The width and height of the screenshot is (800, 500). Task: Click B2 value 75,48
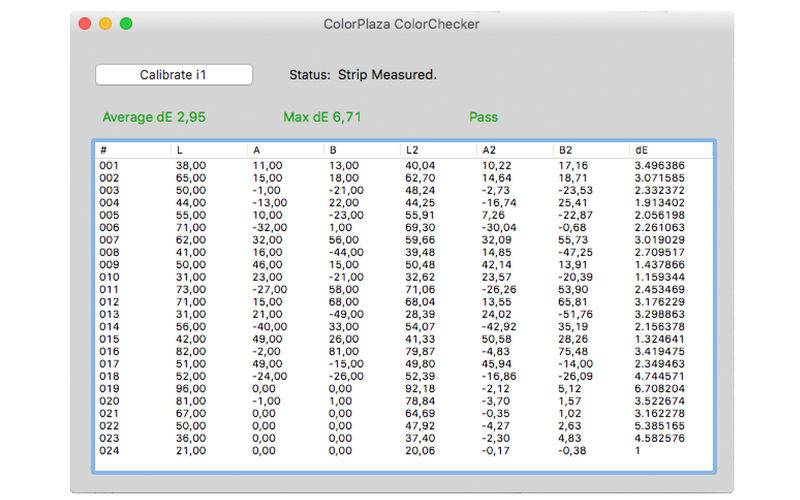click(573, 352)
